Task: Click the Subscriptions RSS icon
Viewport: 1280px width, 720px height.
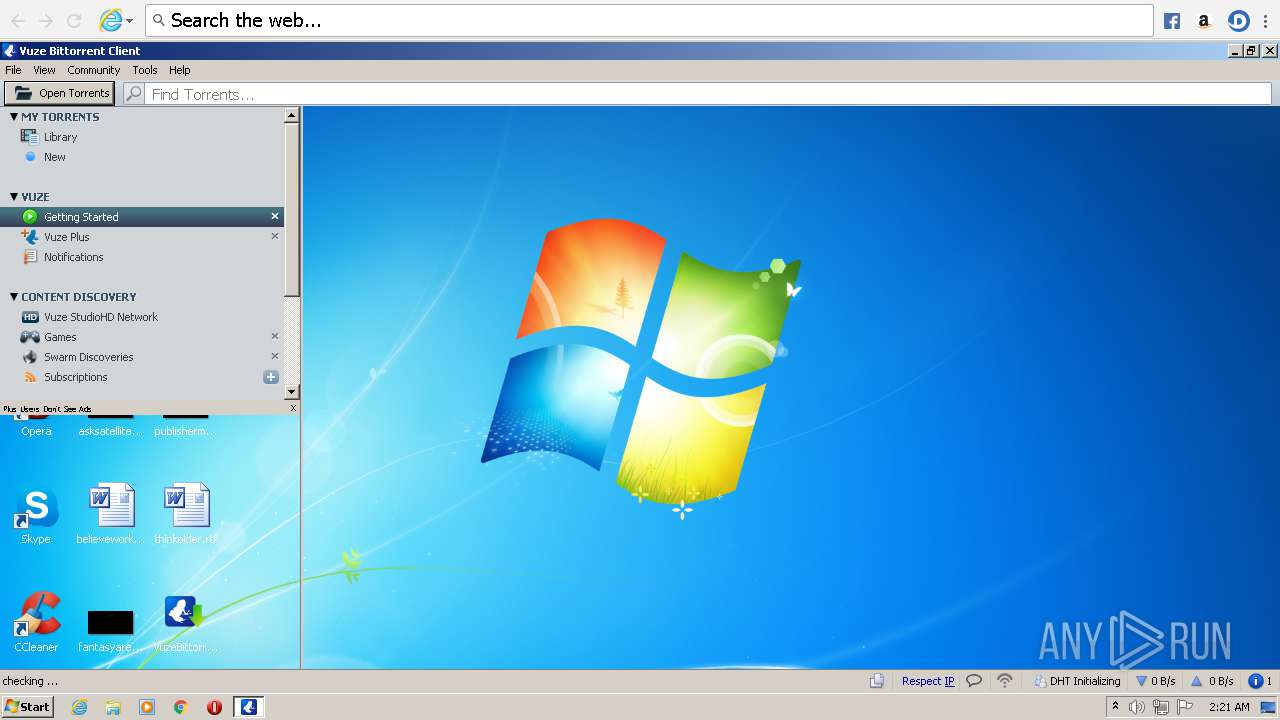Action: tap(30, 377)
